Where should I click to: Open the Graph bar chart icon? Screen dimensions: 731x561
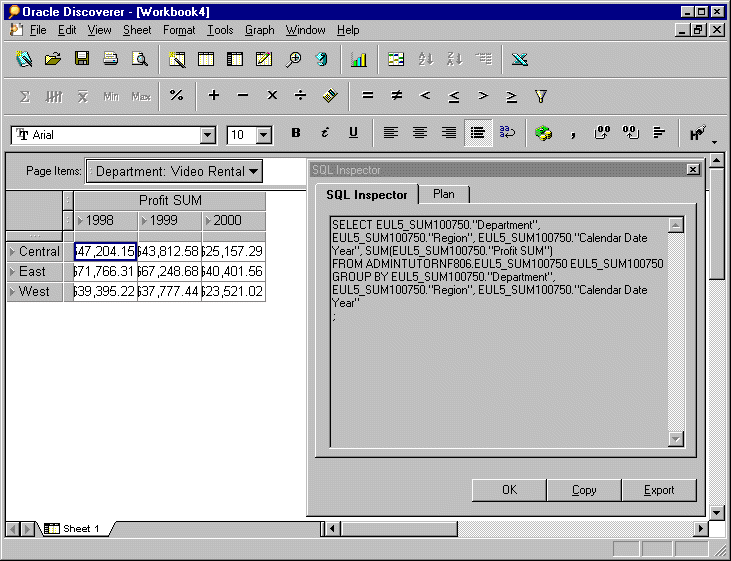(359, 59)
